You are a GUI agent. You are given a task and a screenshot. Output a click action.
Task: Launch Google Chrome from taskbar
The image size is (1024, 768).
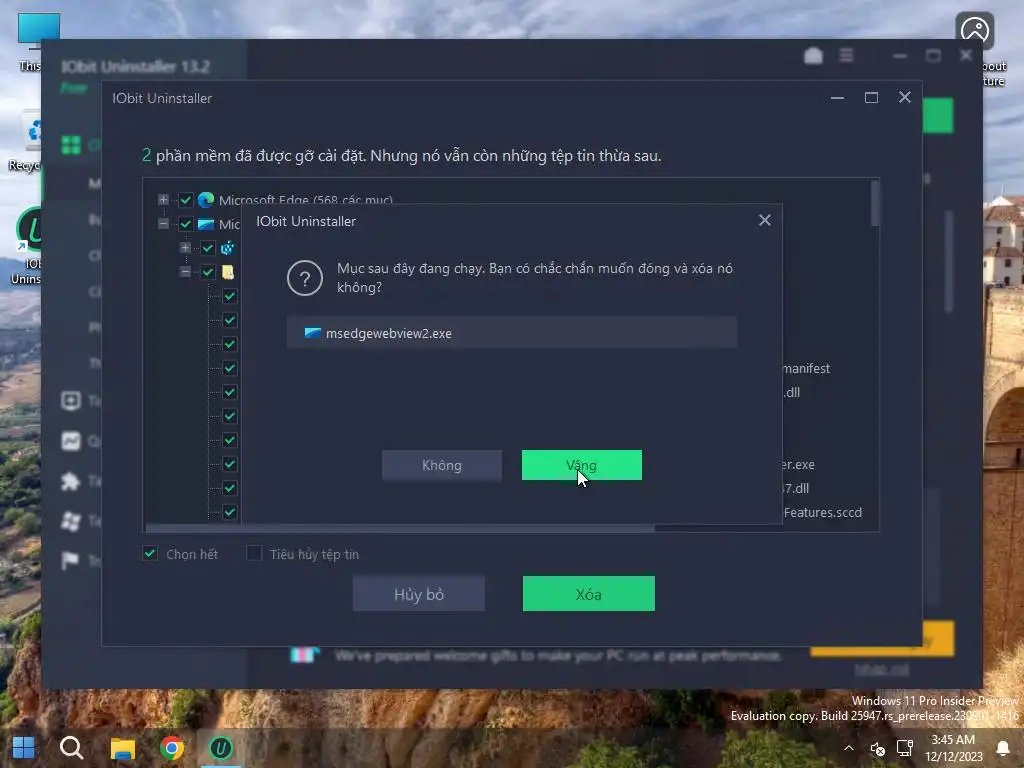[172, 748]
